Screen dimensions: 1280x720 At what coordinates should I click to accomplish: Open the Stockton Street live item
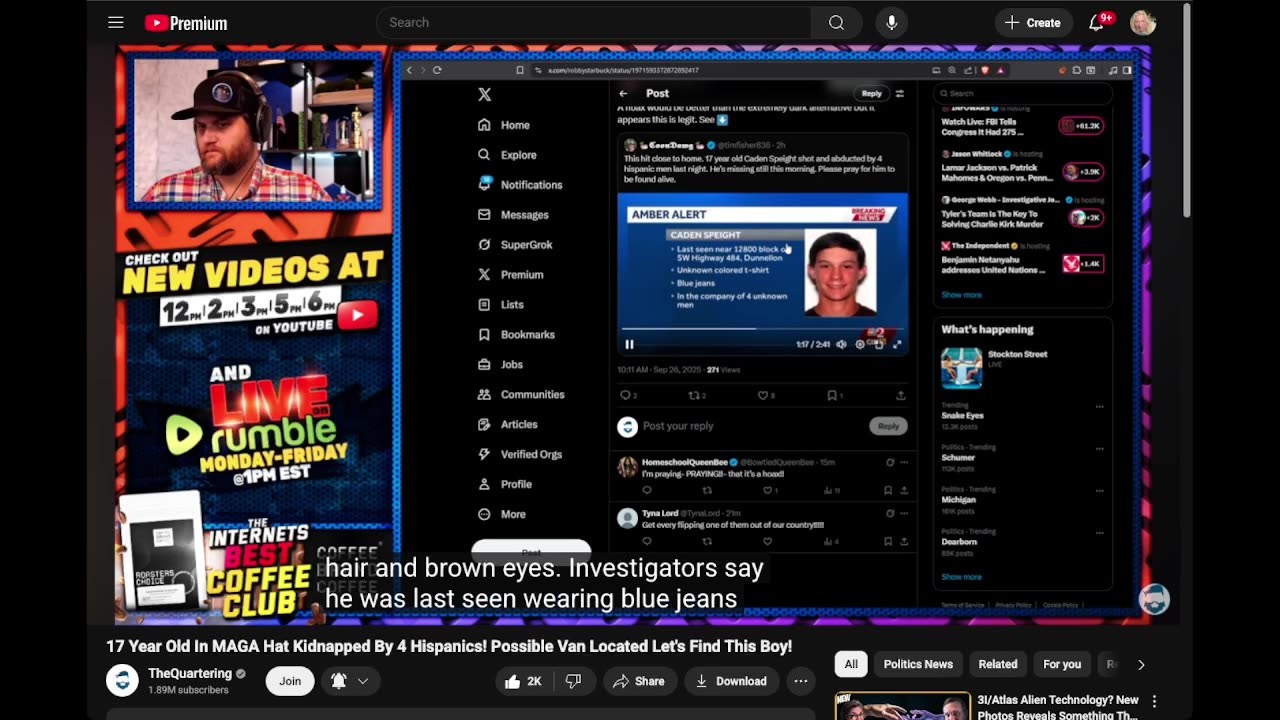coord(1023,368)
